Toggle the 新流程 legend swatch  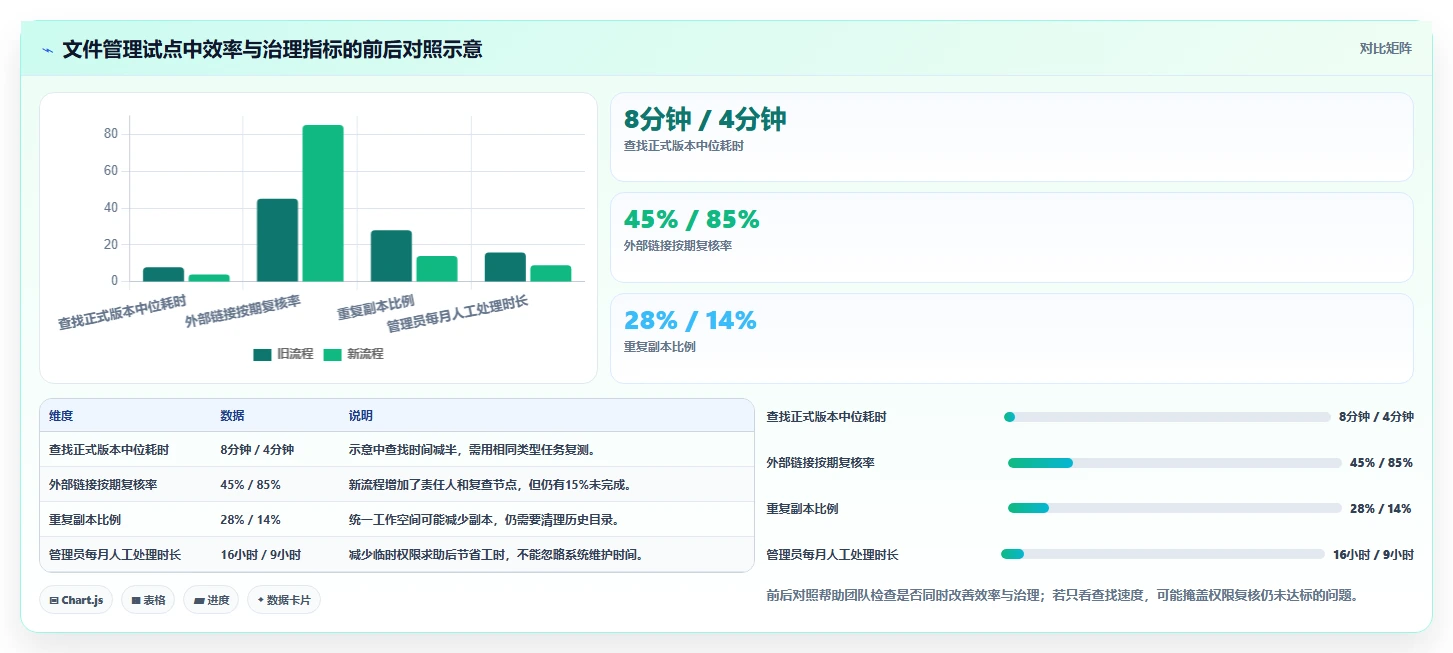point(332,354)
